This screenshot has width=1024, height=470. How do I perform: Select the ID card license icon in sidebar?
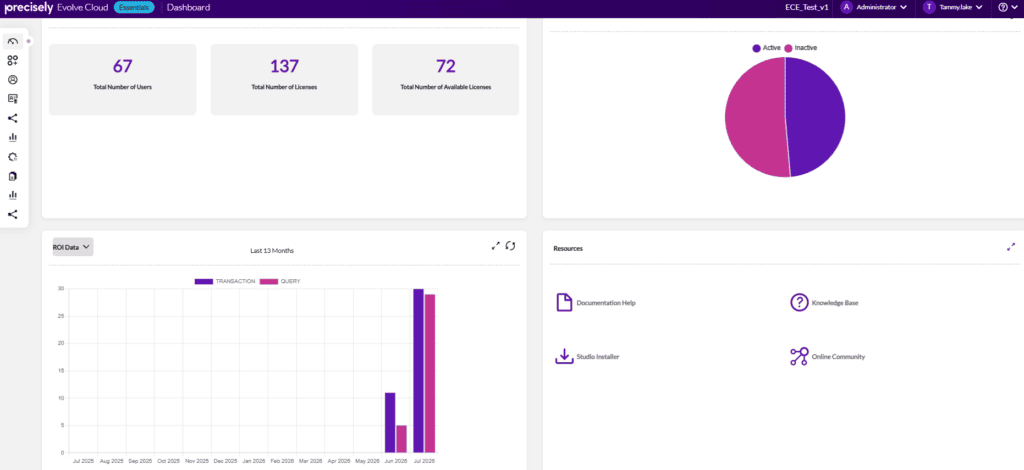12,99
